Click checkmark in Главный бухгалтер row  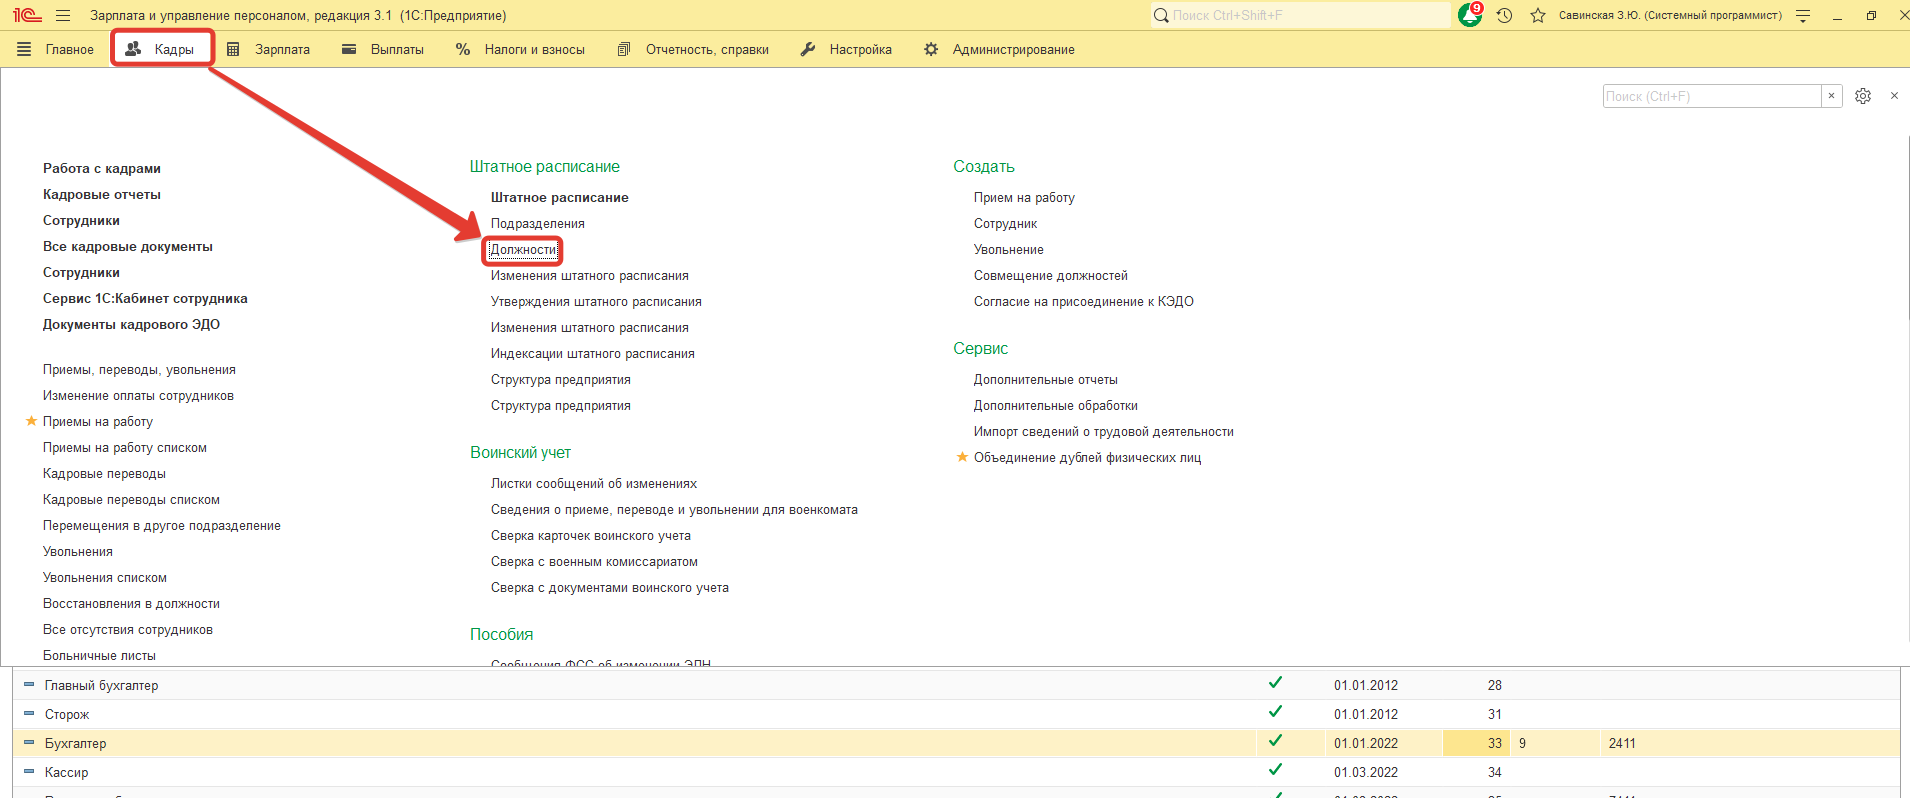point(1275,683)
